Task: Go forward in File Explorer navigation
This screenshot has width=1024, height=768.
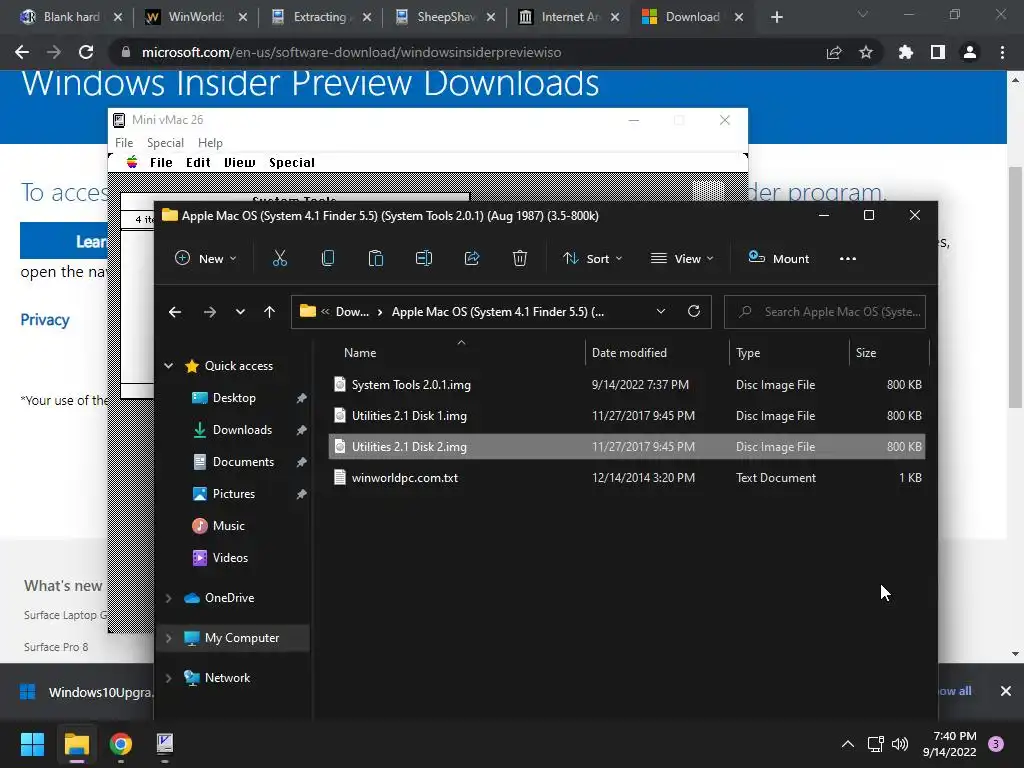Action: point(210,312)
